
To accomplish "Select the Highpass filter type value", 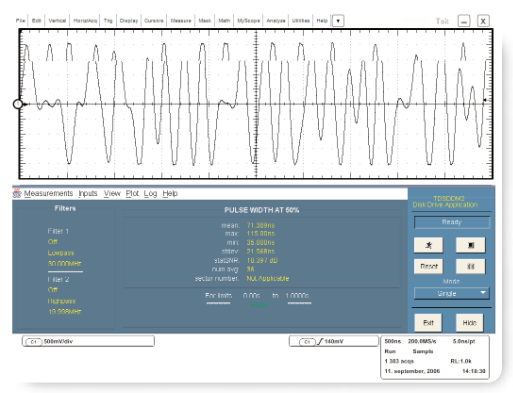I will [x=61, y=301].
